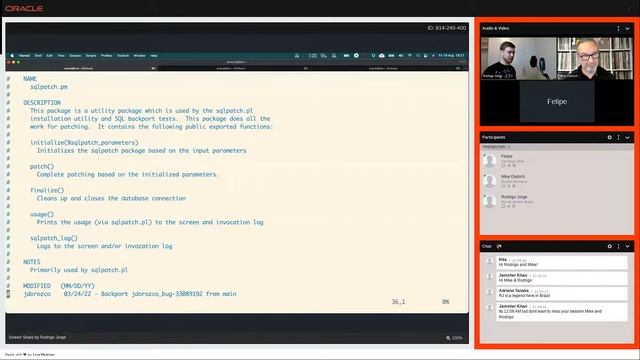Open Participants panel kebab menu
Viewport: 640px width, 360px height.
pyautogui.click(x=619, y=138)
